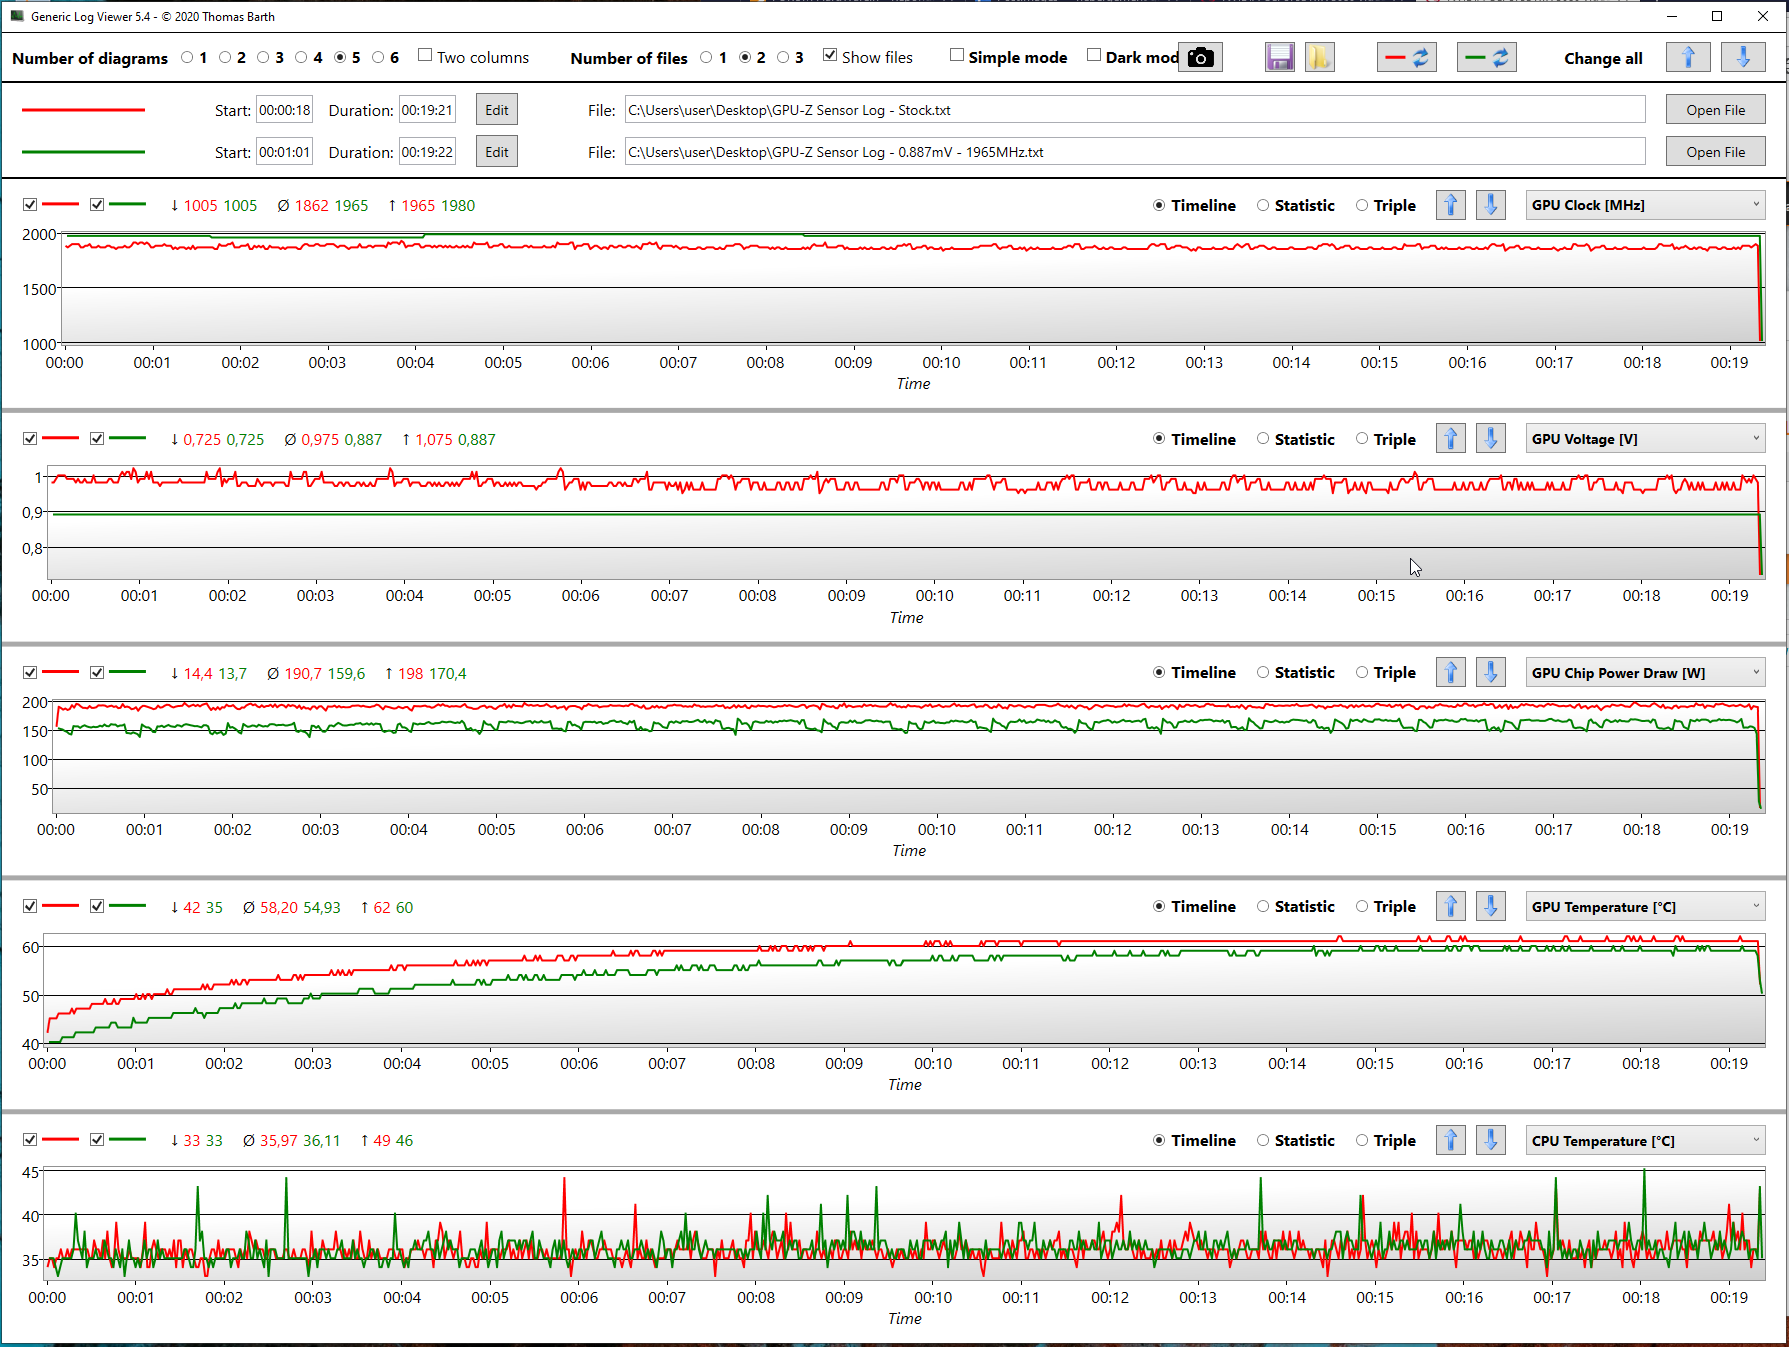Open File for the green 0.887mV log
1789x1347 pixels.
point(1716,152)
